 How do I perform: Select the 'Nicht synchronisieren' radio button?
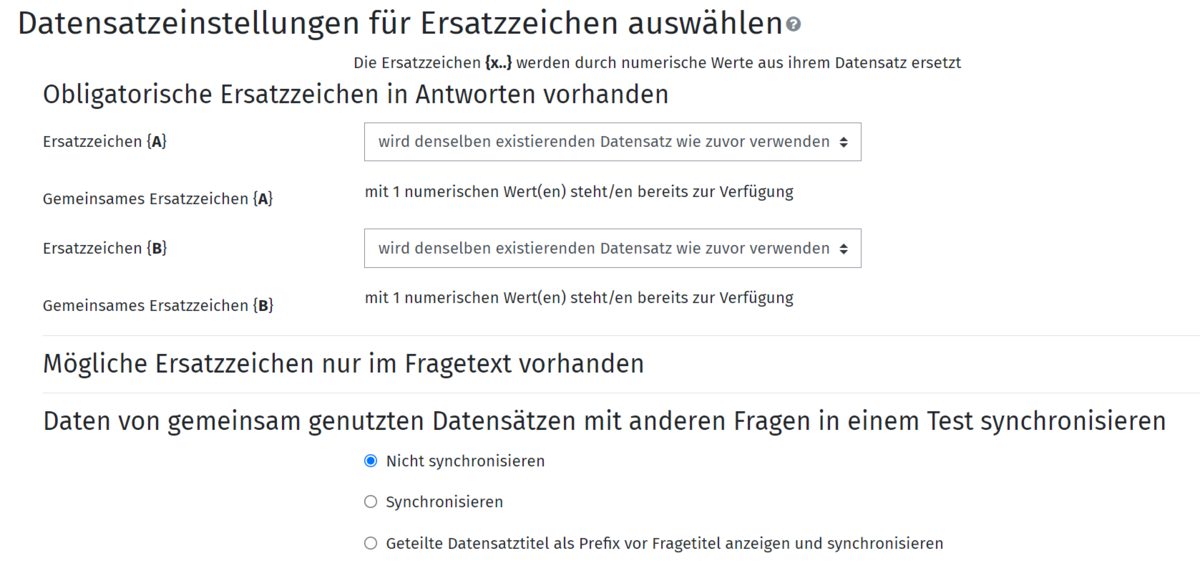point(371,461)
